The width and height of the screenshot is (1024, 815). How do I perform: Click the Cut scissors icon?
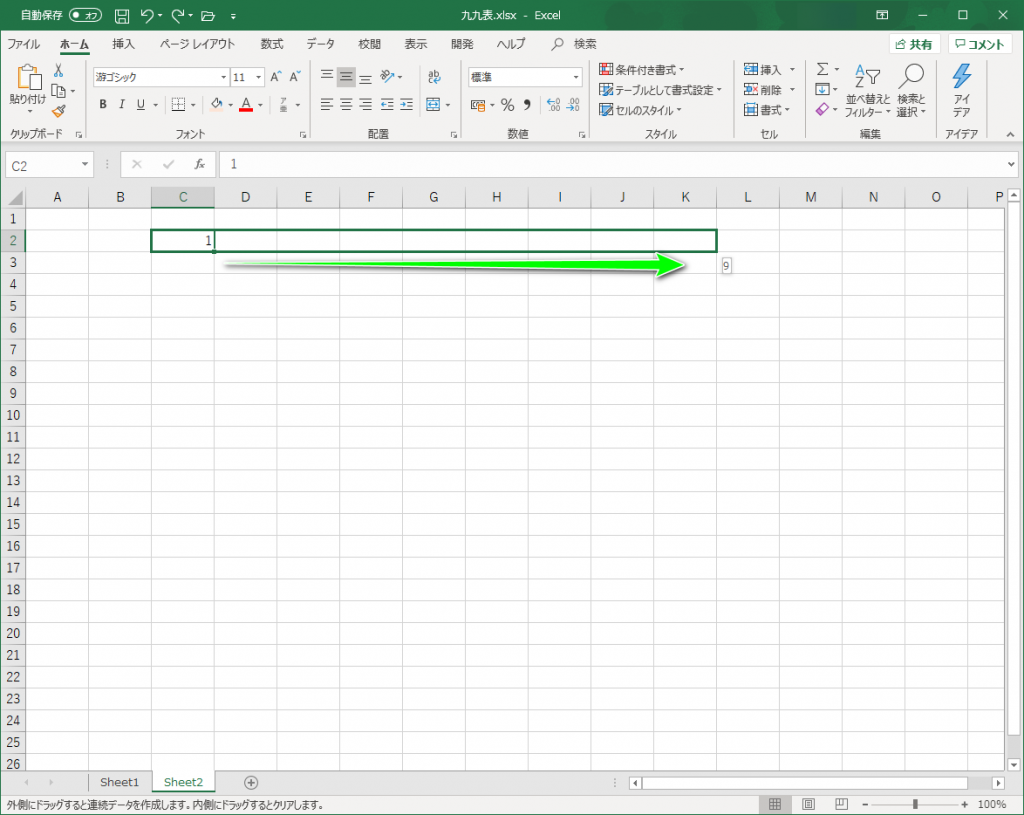(58, 71)
